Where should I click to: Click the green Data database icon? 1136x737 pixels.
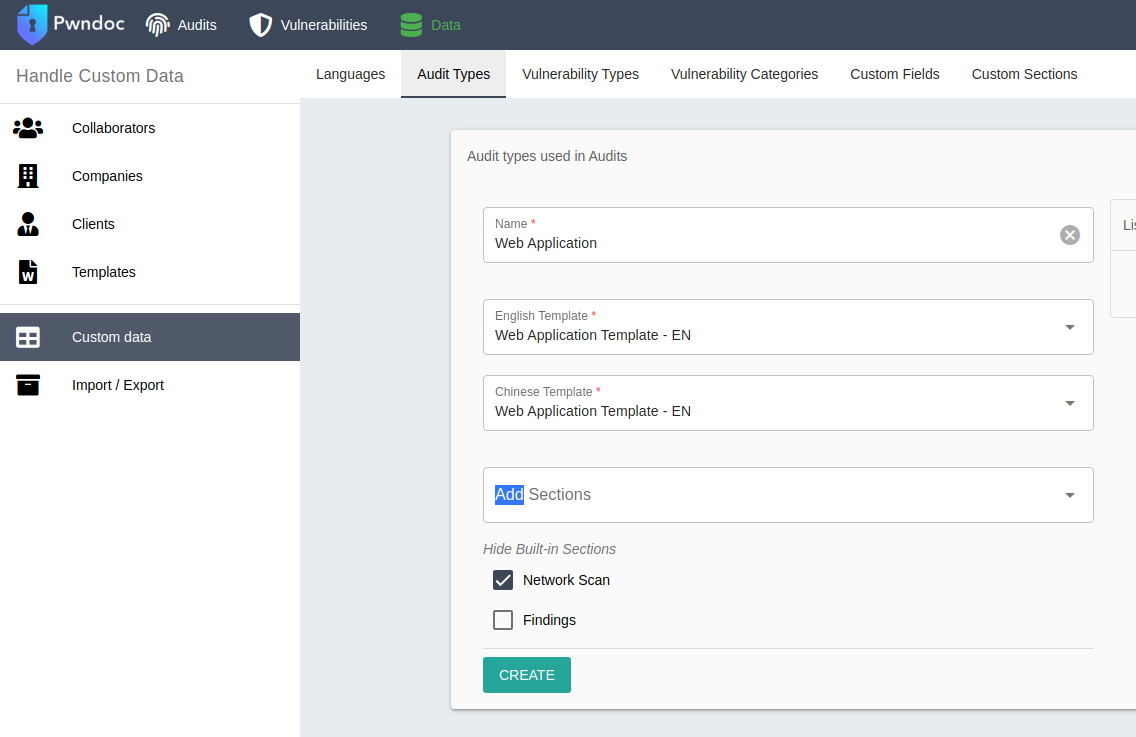pyautogui.click(x=411, y=25)
